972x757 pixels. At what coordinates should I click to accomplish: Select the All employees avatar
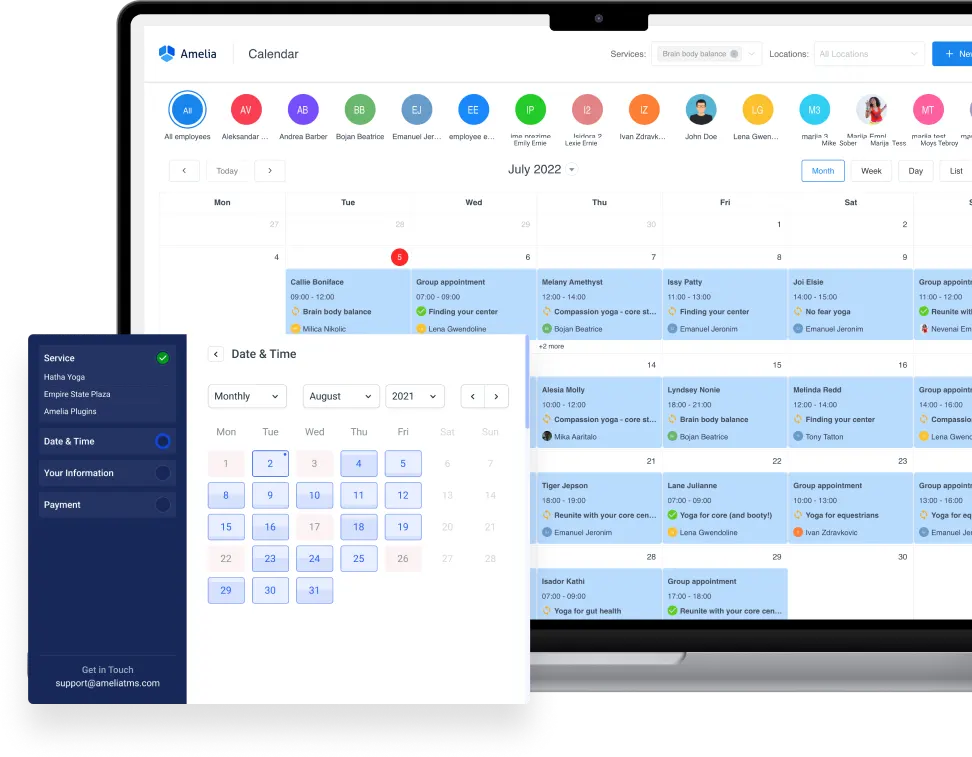(187, 110)
